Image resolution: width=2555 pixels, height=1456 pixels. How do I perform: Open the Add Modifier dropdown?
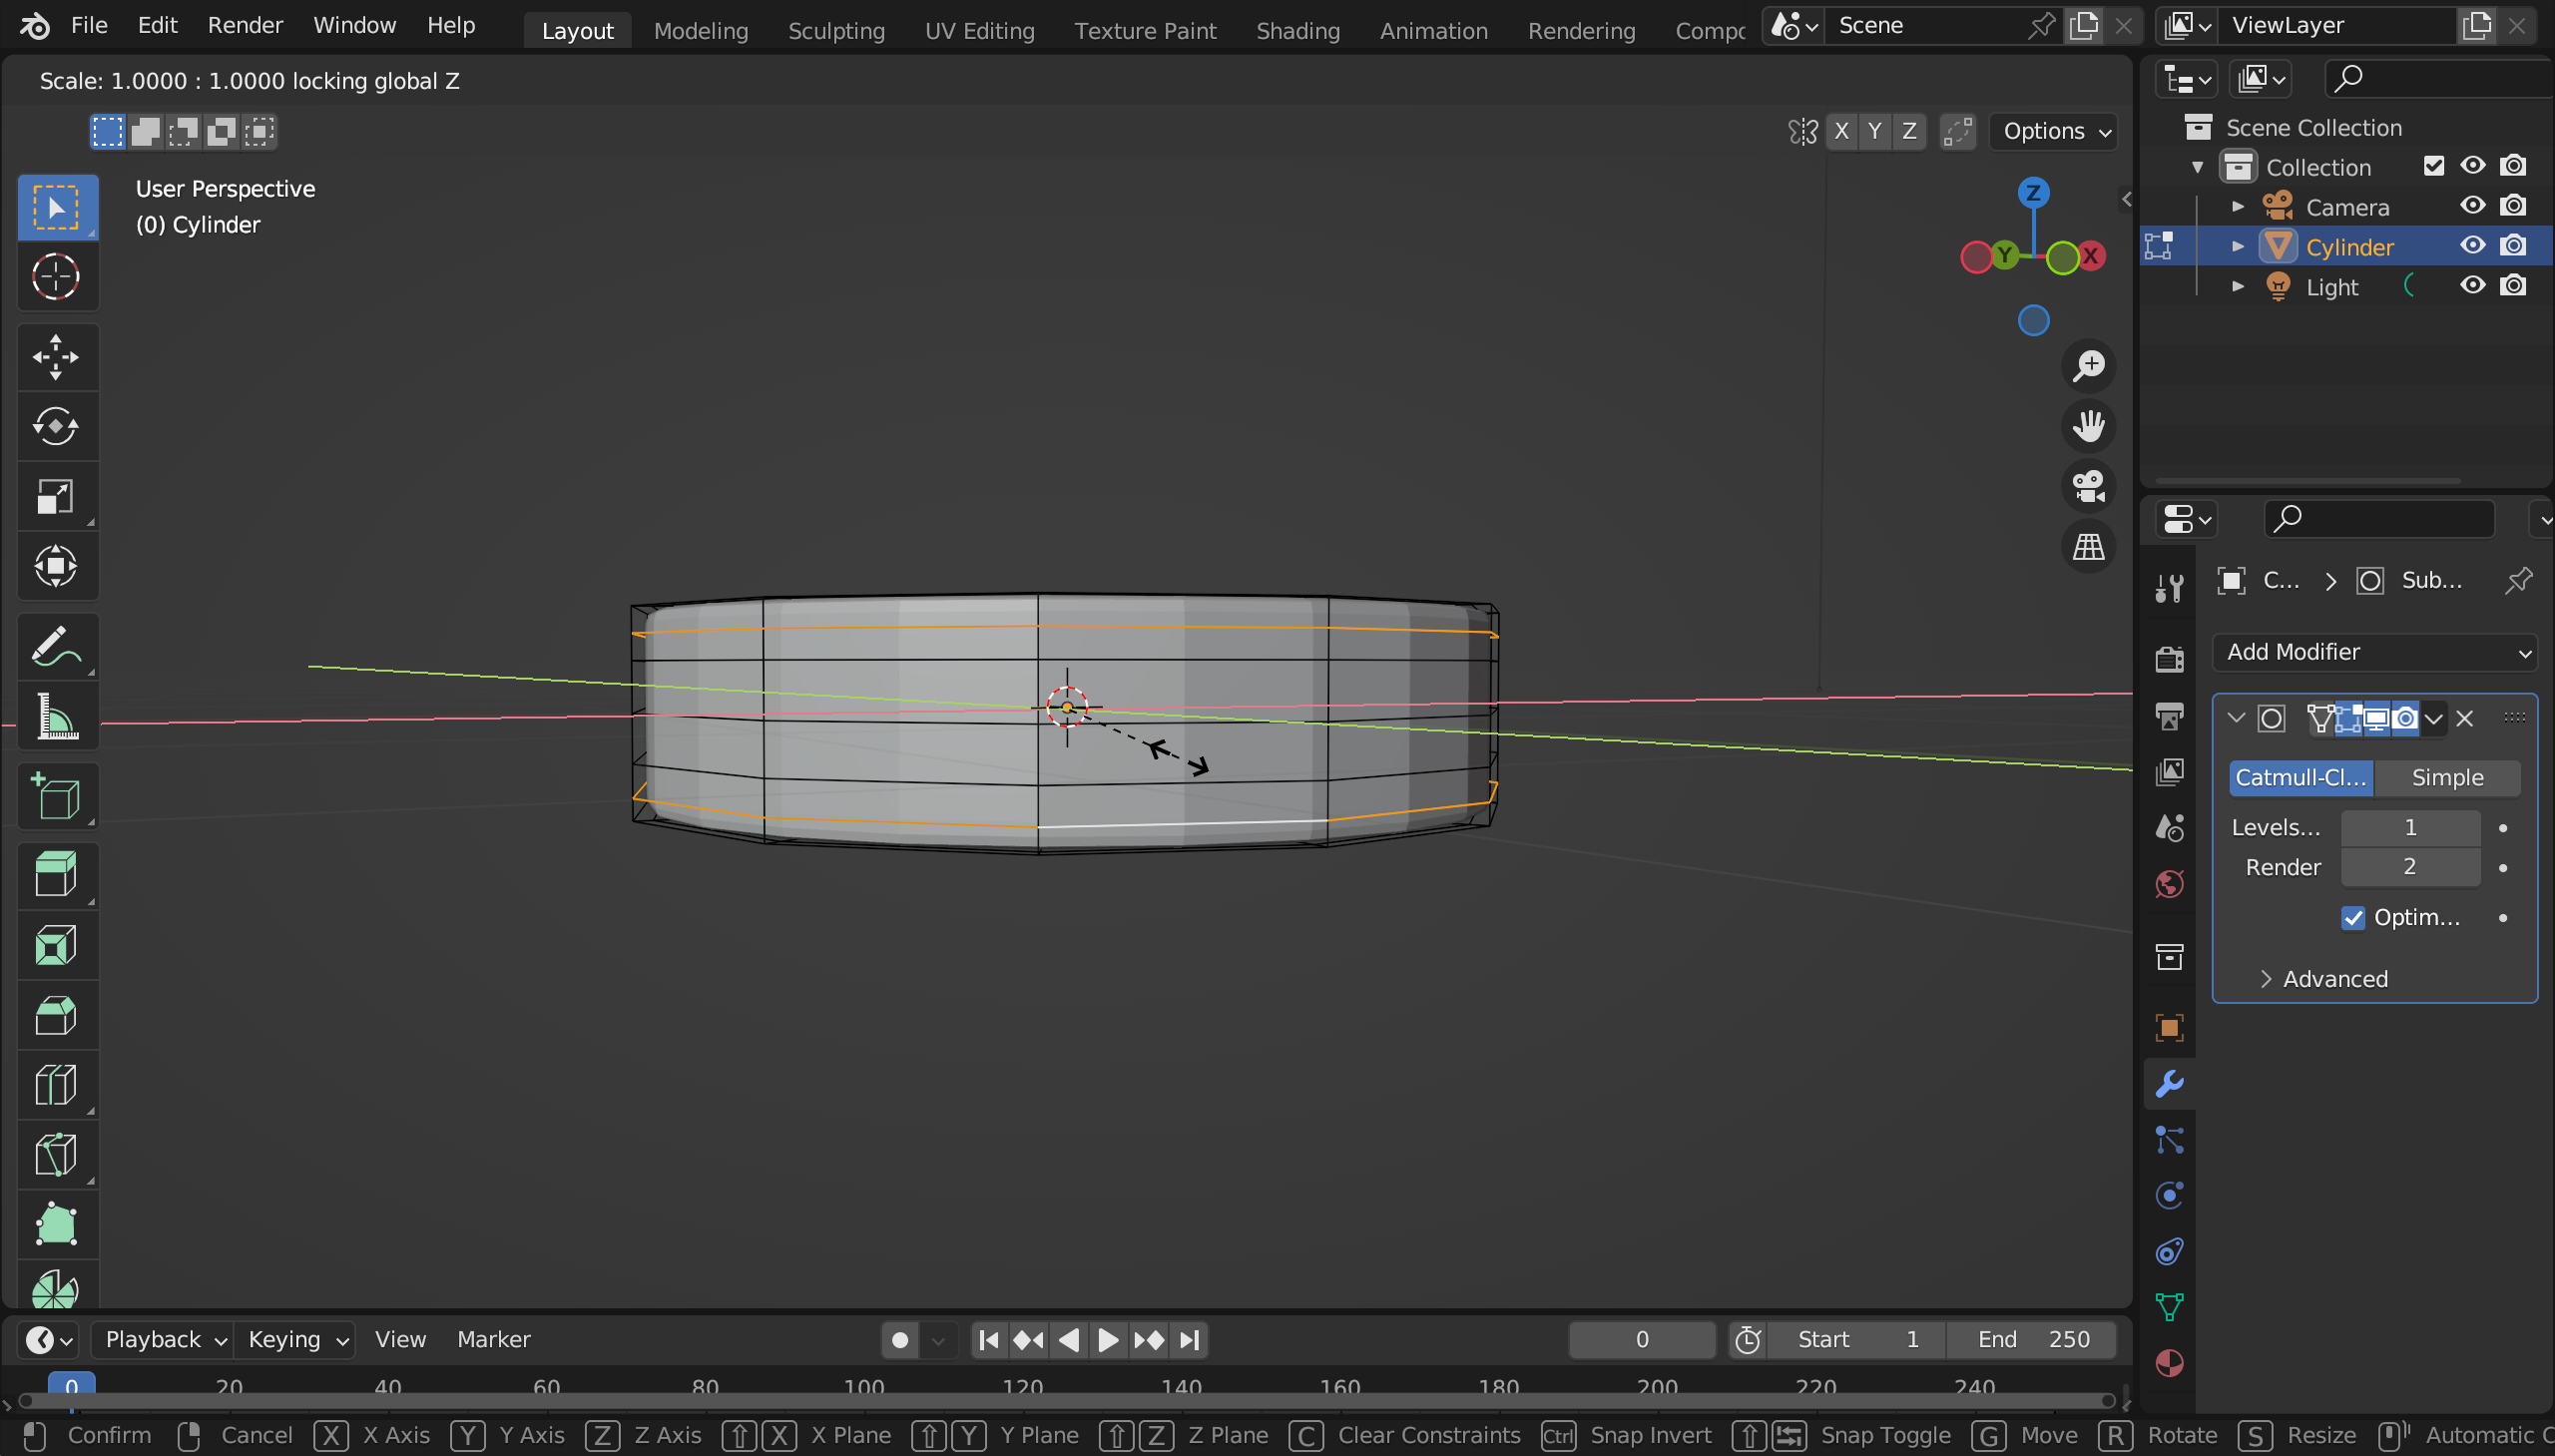[x=2375, y=652]
